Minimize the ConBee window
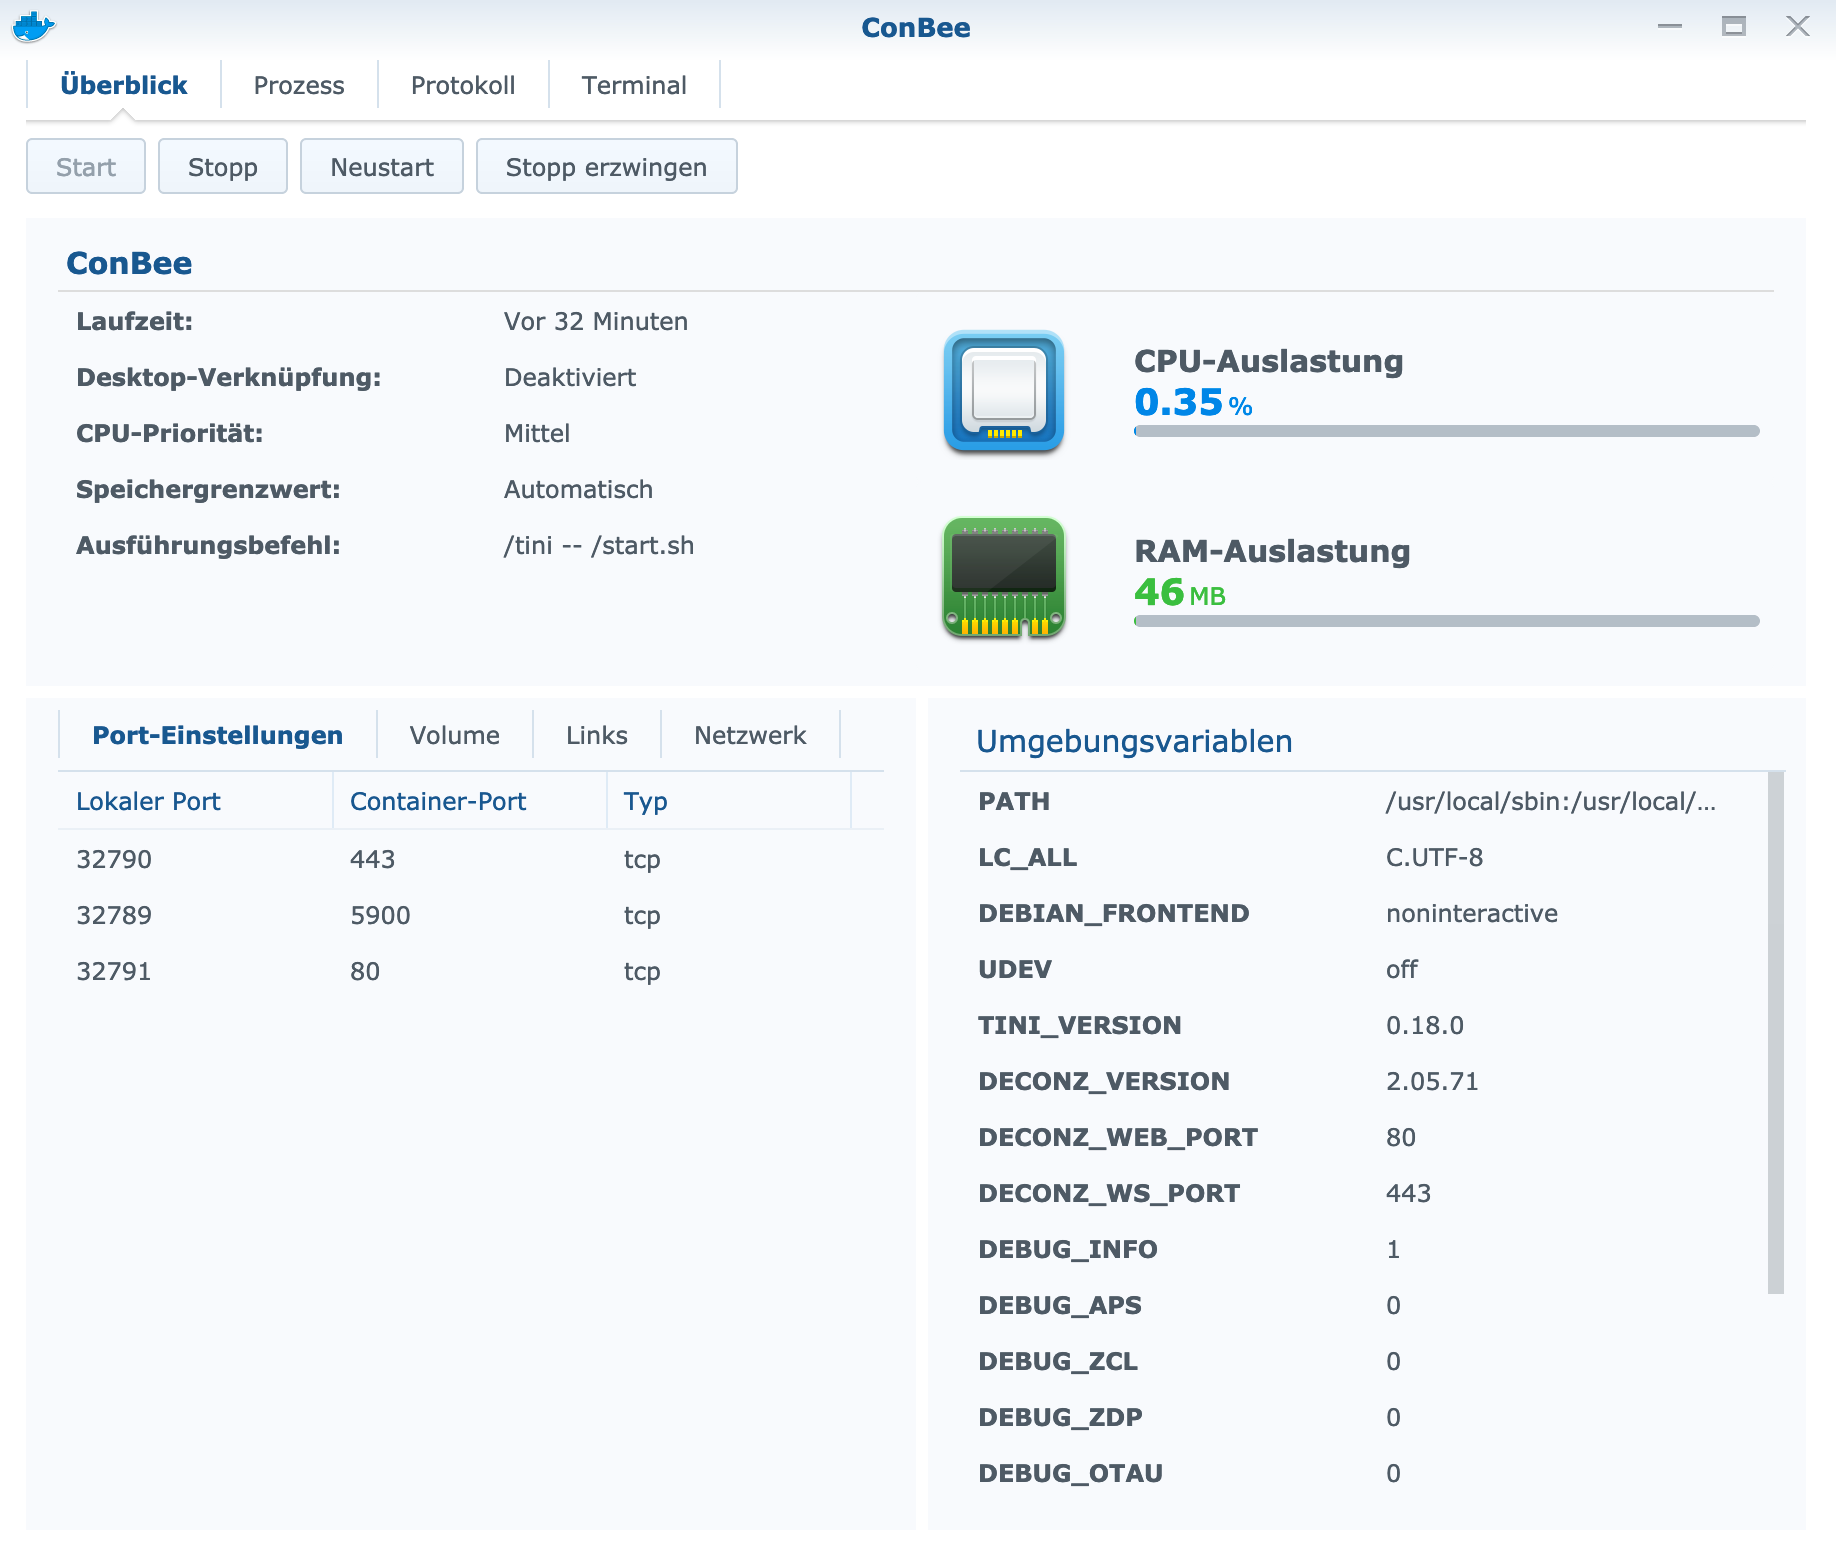This screenshot has width=1836, height=1560. (1670, 27)
